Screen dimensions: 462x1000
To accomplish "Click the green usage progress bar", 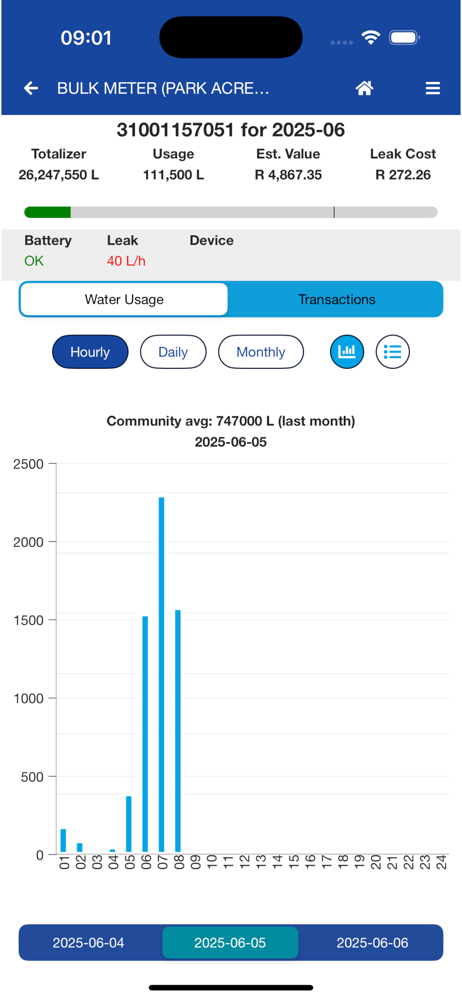I will [x=47, y=212].
